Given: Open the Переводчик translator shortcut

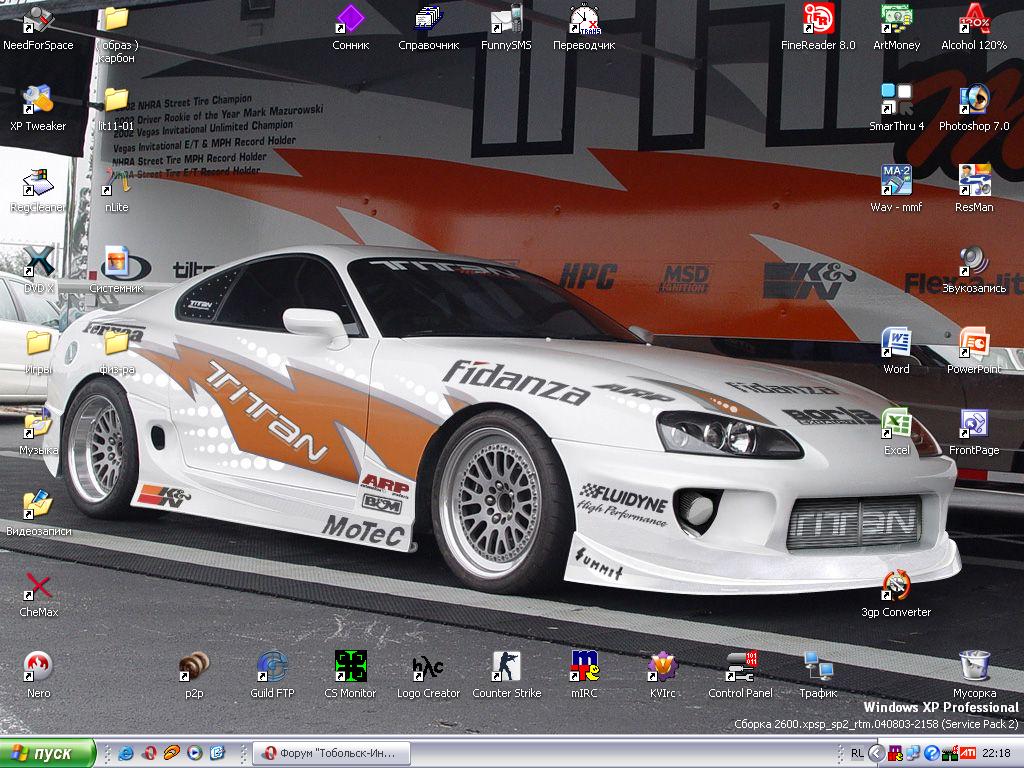Looking at the screenshot, I should tap(584, 28).
